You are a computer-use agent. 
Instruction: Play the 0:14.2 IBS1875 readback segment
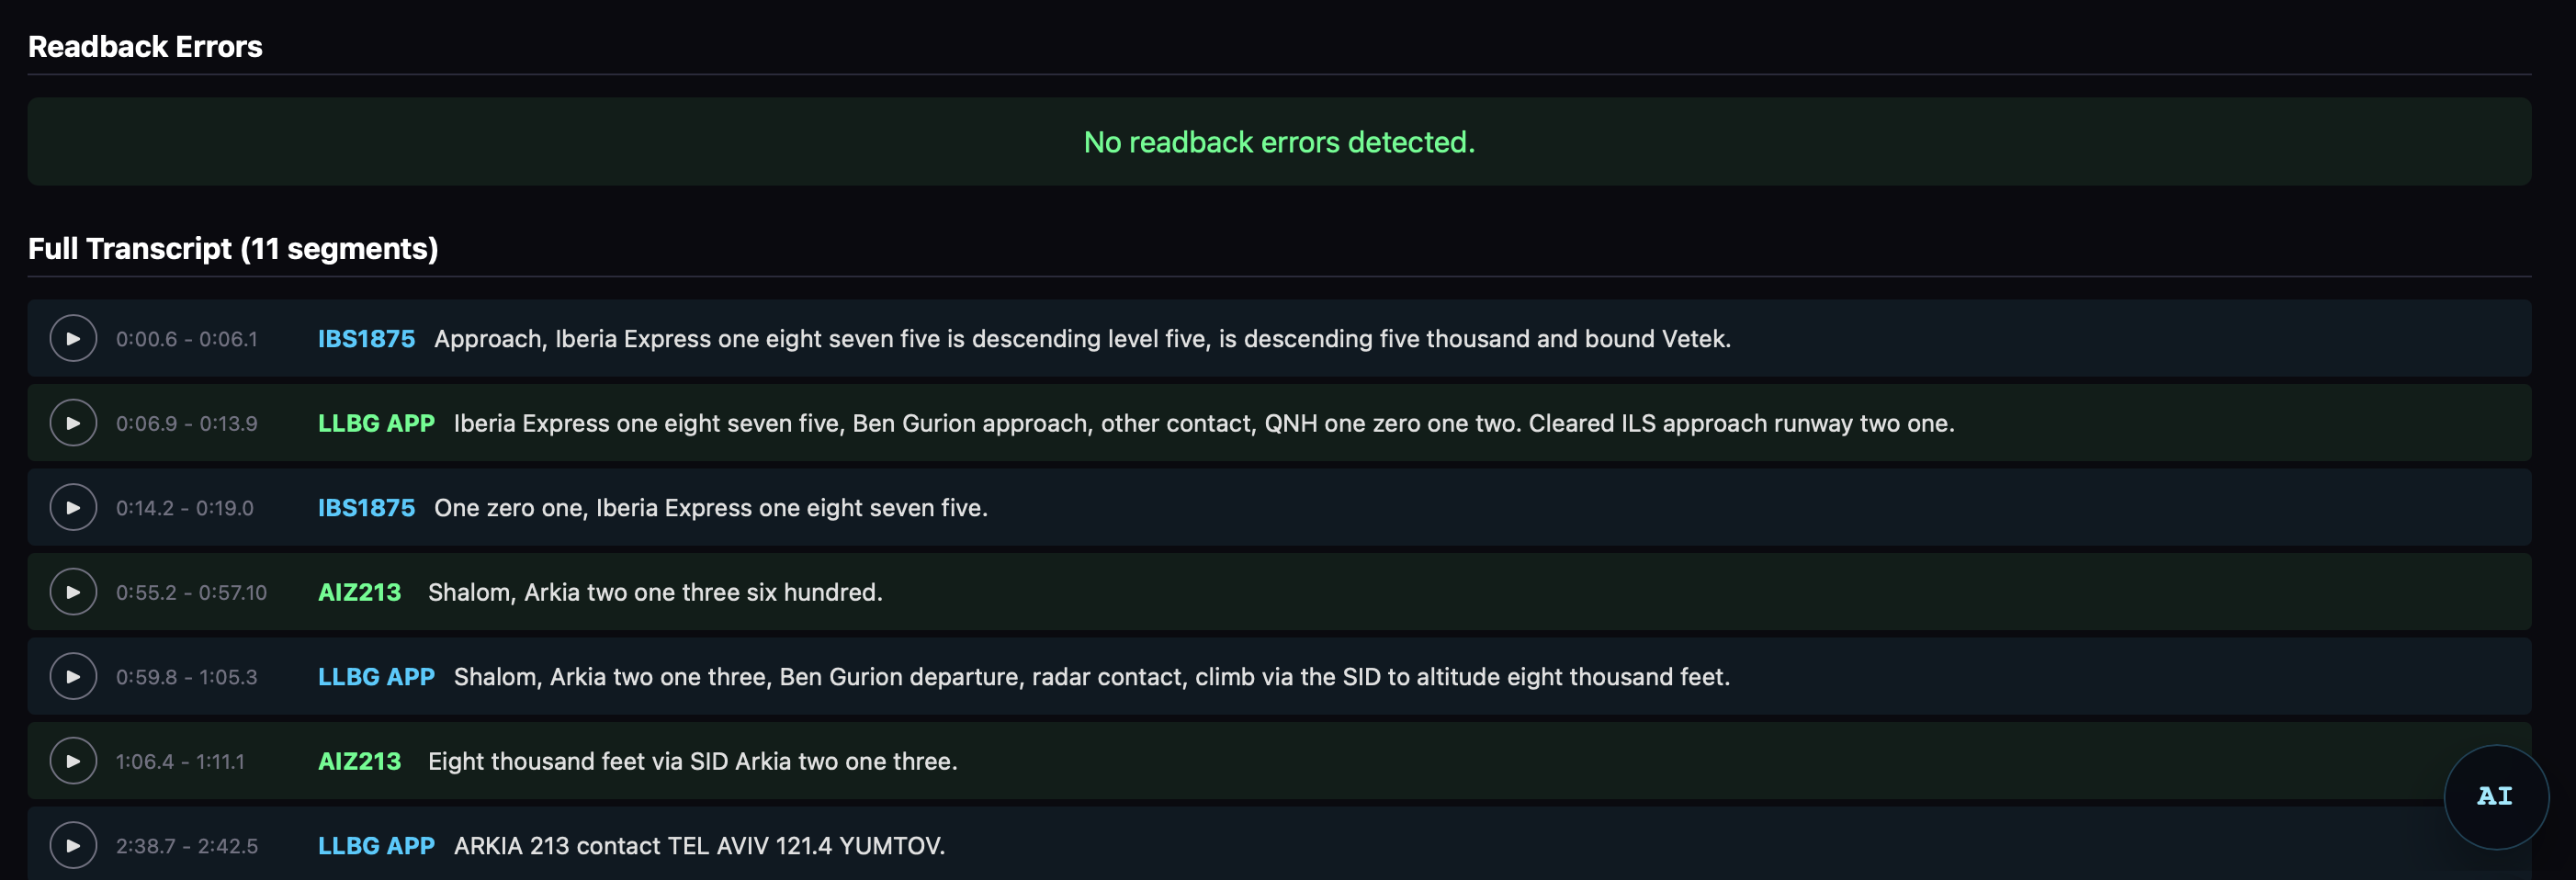pos(73,507)
